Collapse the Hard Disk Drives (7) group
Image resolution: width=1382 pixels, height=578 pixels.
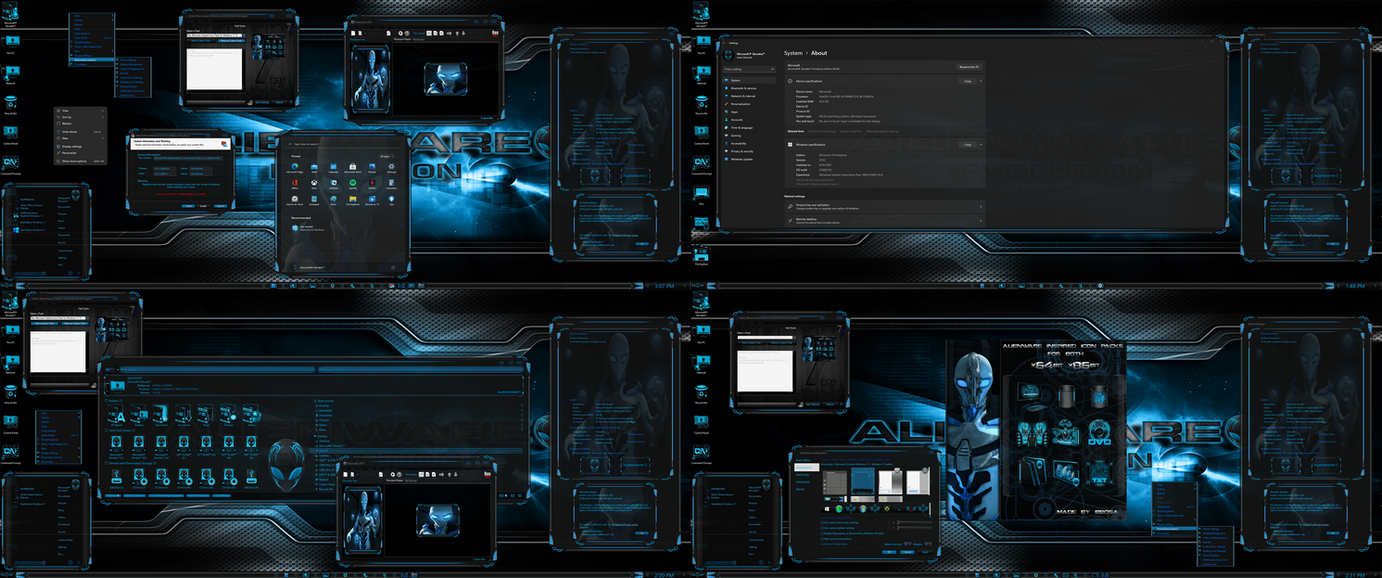[x=120, y=430]
